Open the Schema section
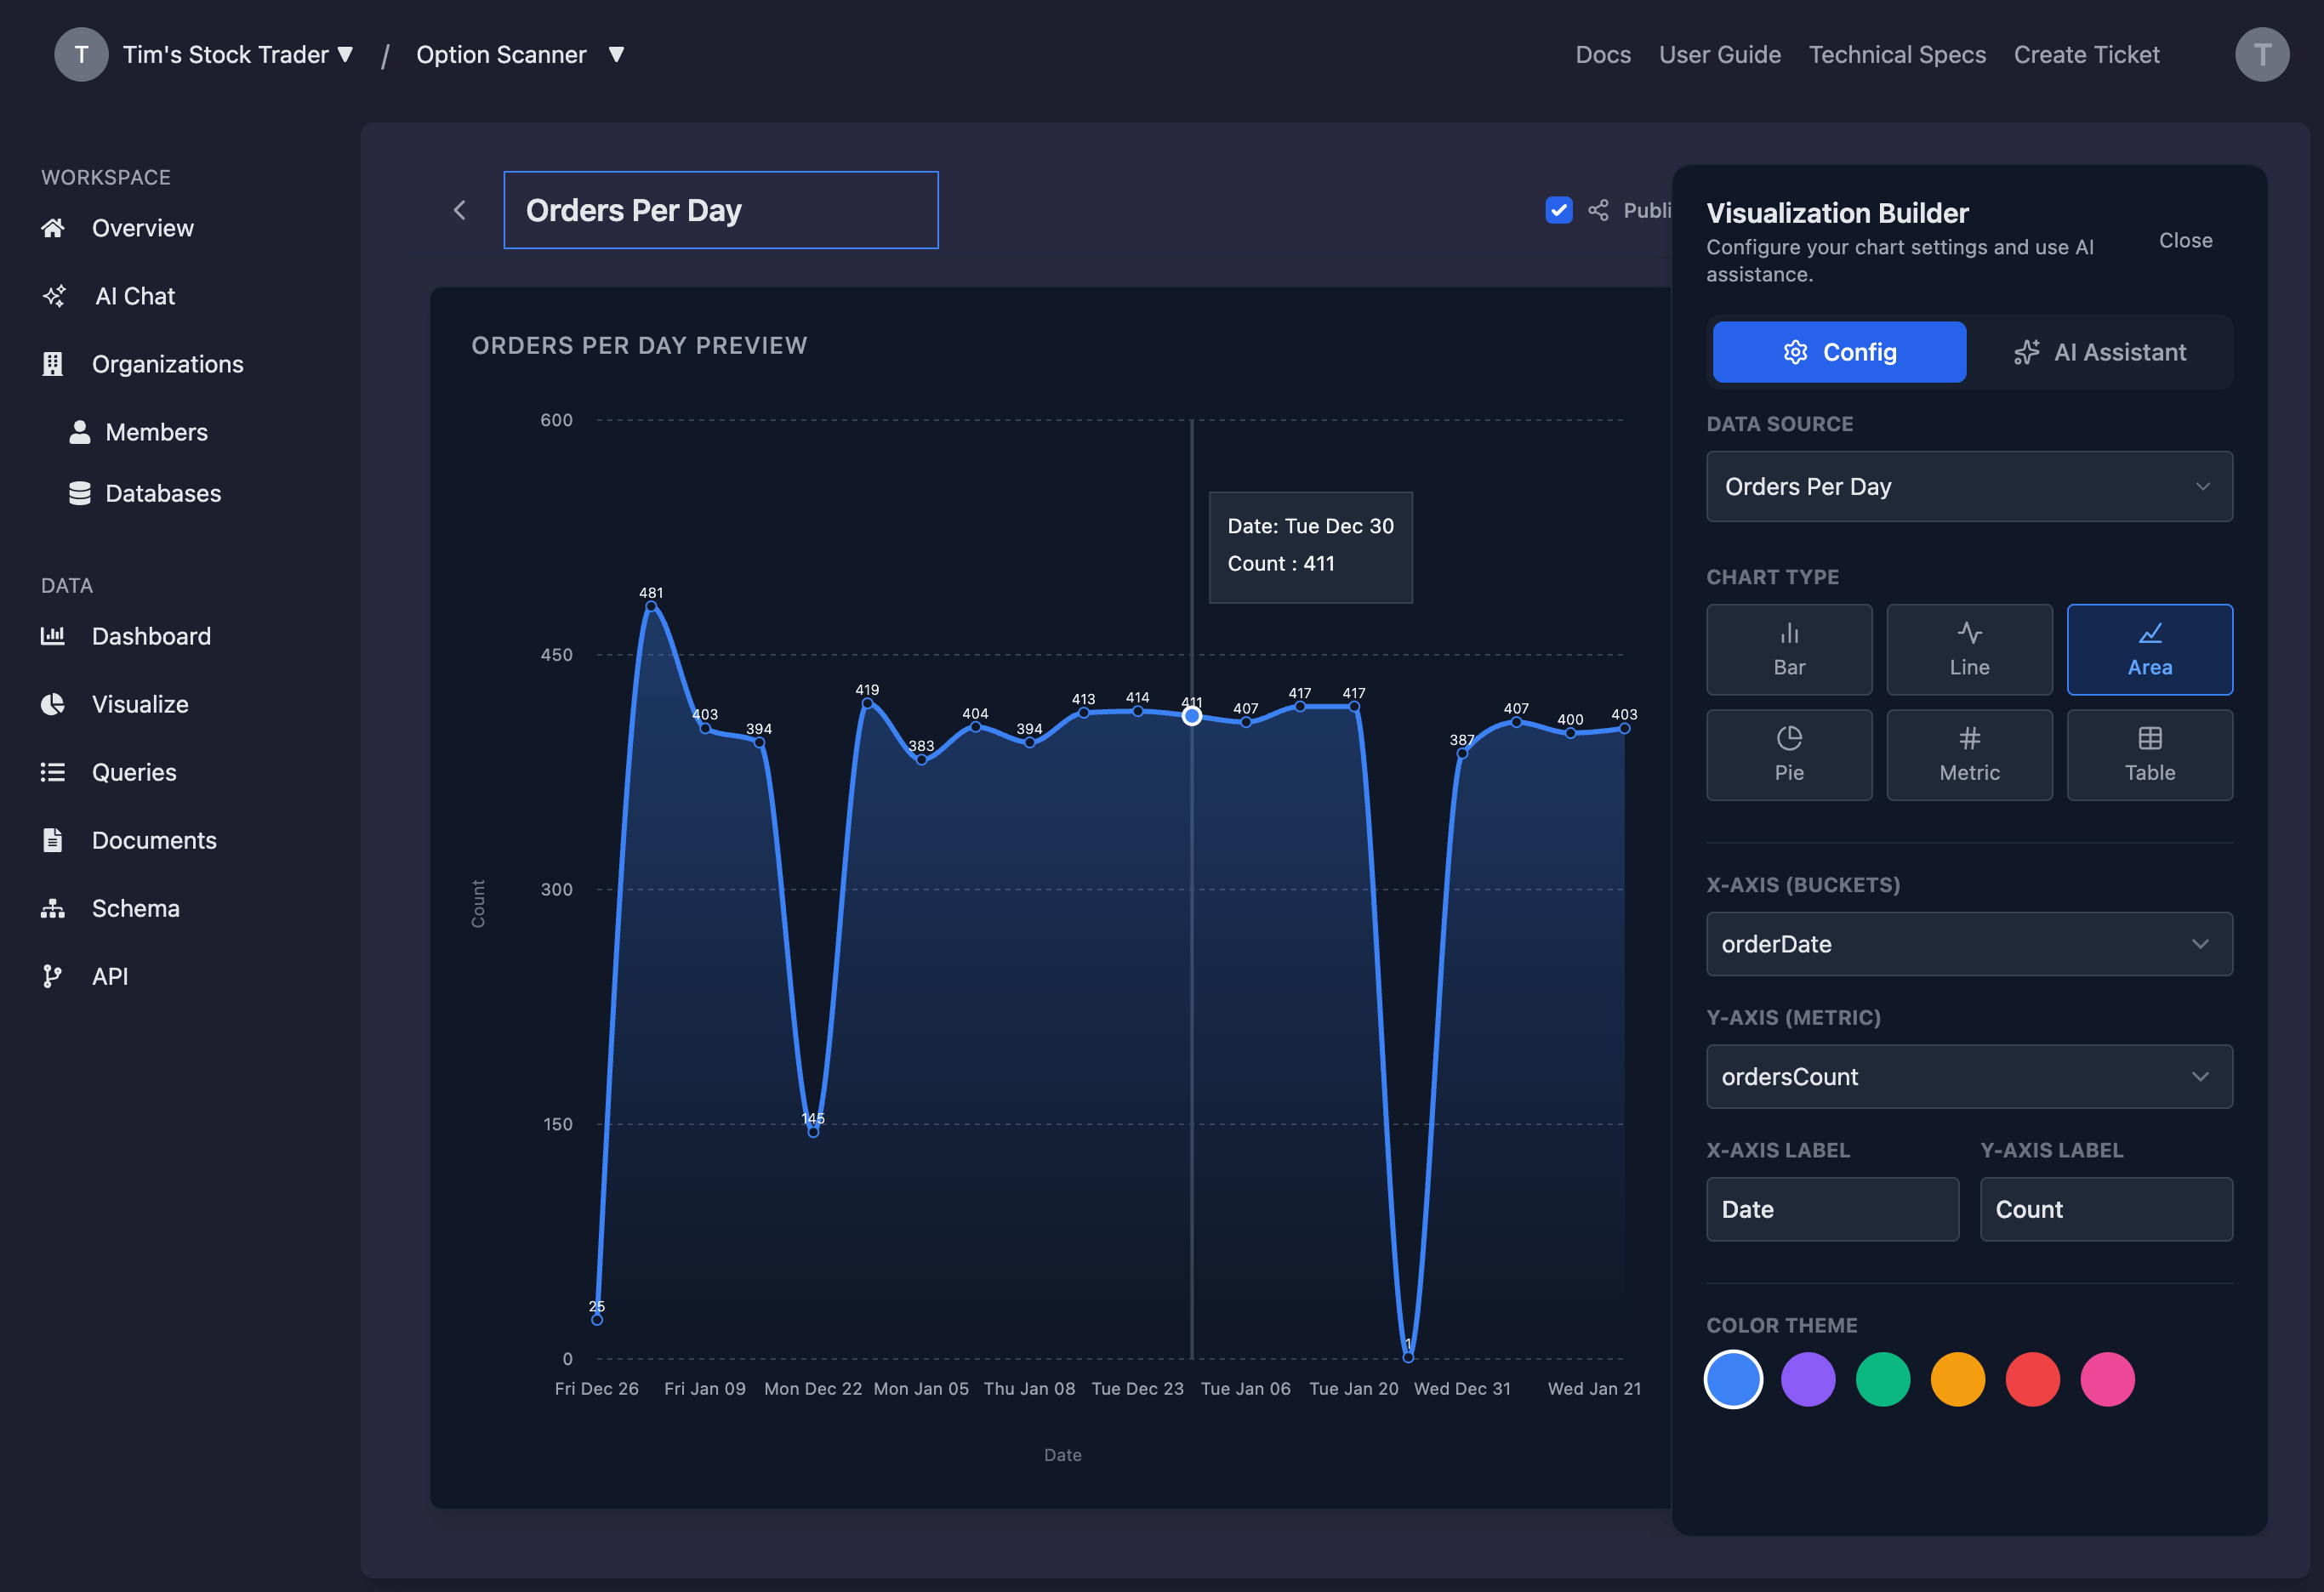2324x1592 pixels. 135,907
